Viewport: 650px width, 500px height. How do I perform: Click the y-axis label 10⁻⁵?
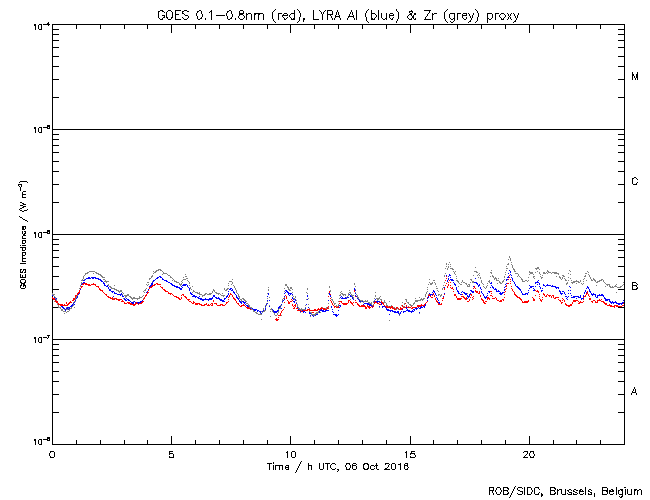point(40,129)
